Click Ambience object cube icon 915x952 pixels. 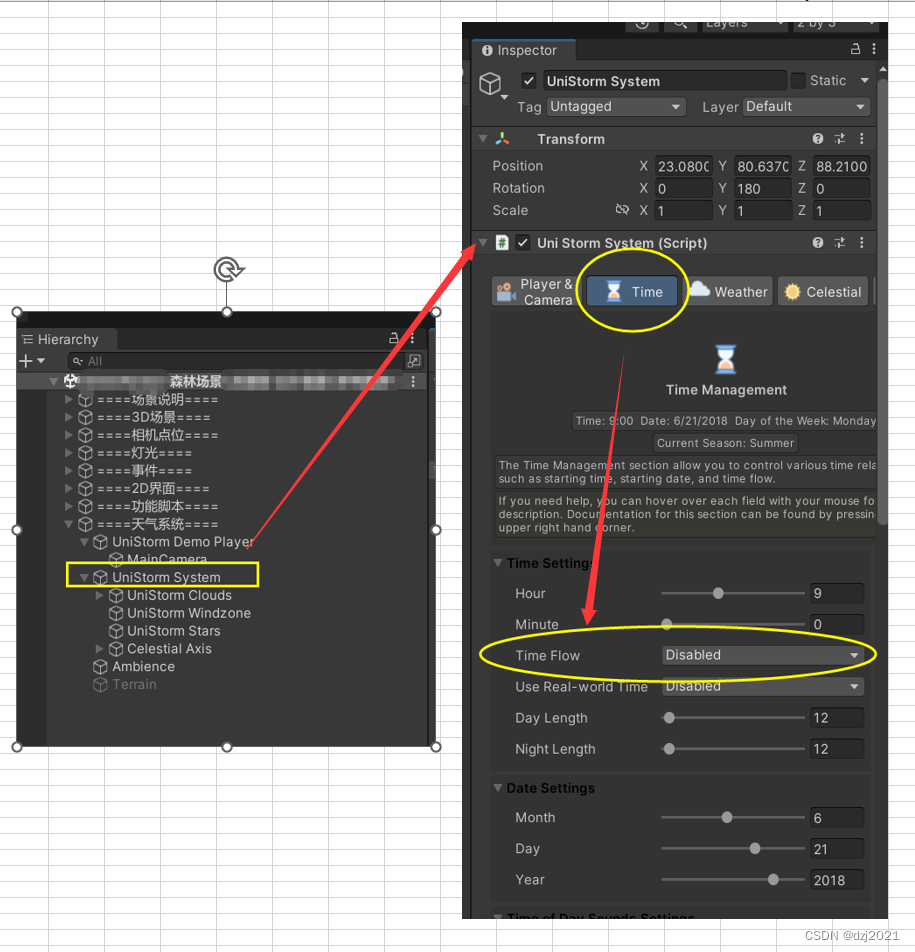[x=100, y=667]
